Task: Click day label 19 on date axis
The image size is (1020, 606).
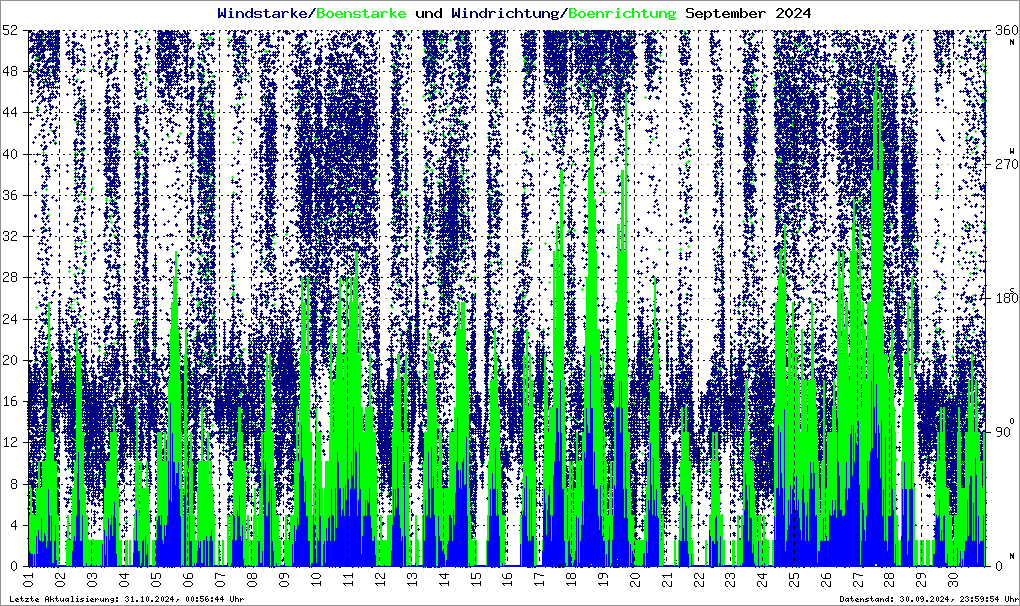Action: (x=603, y=577)
